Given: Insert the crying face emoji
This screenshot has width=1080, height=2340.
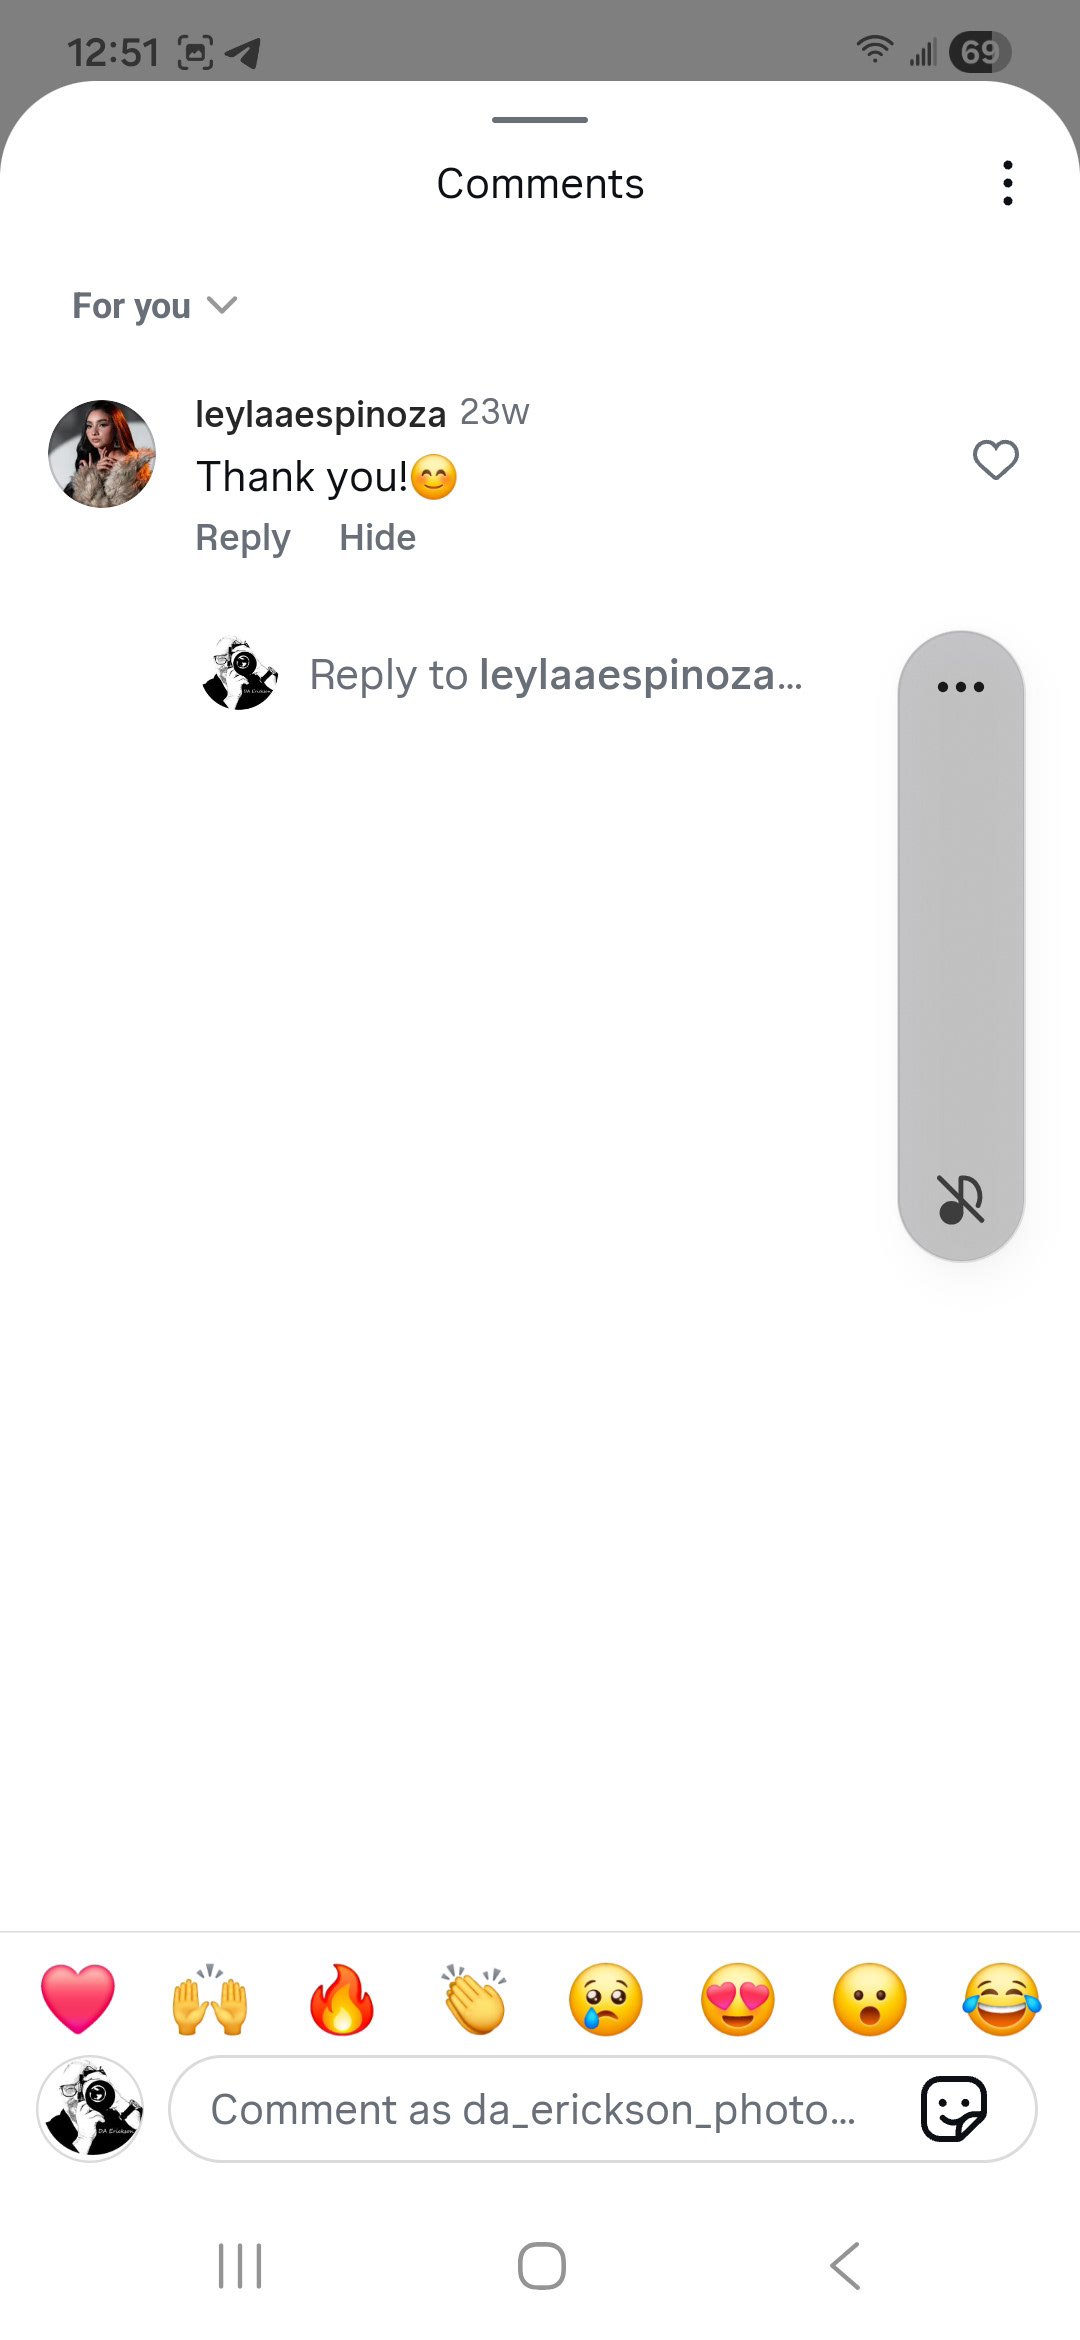Looking at the screenshot, I should [x=606, y=1999].
